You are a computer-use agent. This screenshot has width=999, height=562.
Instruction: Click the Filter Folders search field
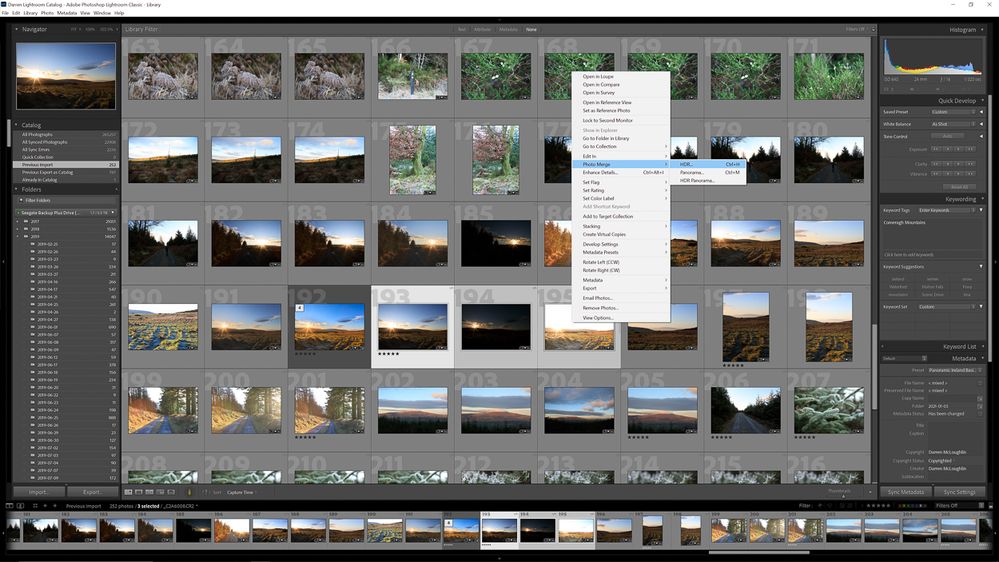[x=66, y=200]
